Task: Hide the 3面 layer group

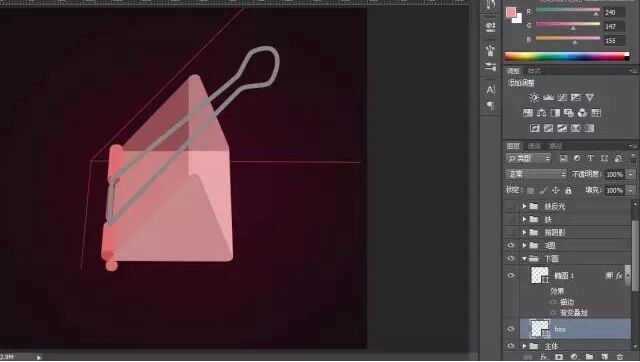Action: click(511, 245)
